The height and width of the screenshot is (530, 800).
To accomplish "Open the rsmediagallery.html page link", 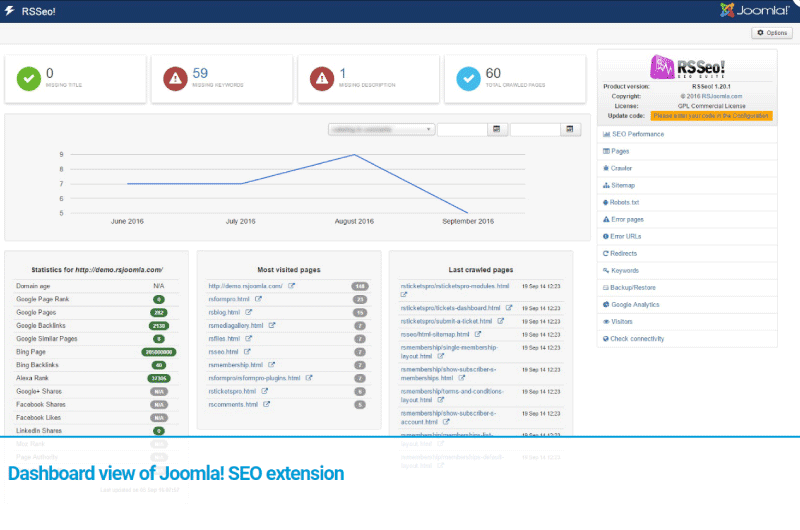I will coord(236,325).
